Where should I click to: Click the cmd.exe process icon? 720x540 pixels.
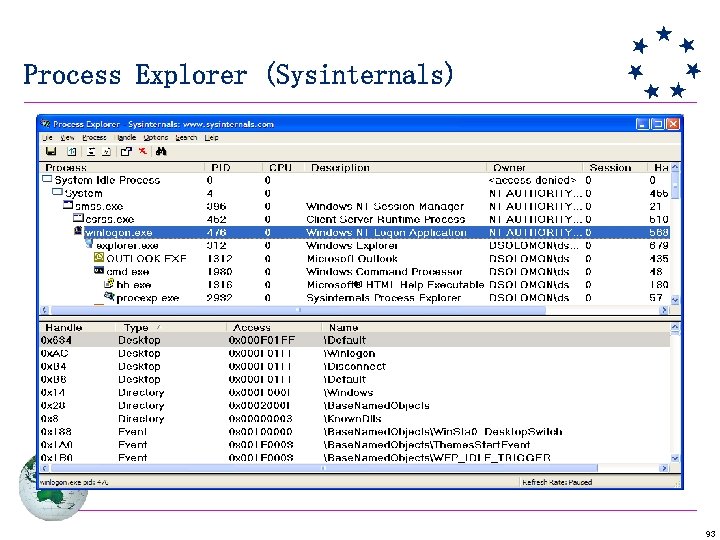(x=99, y=270)
